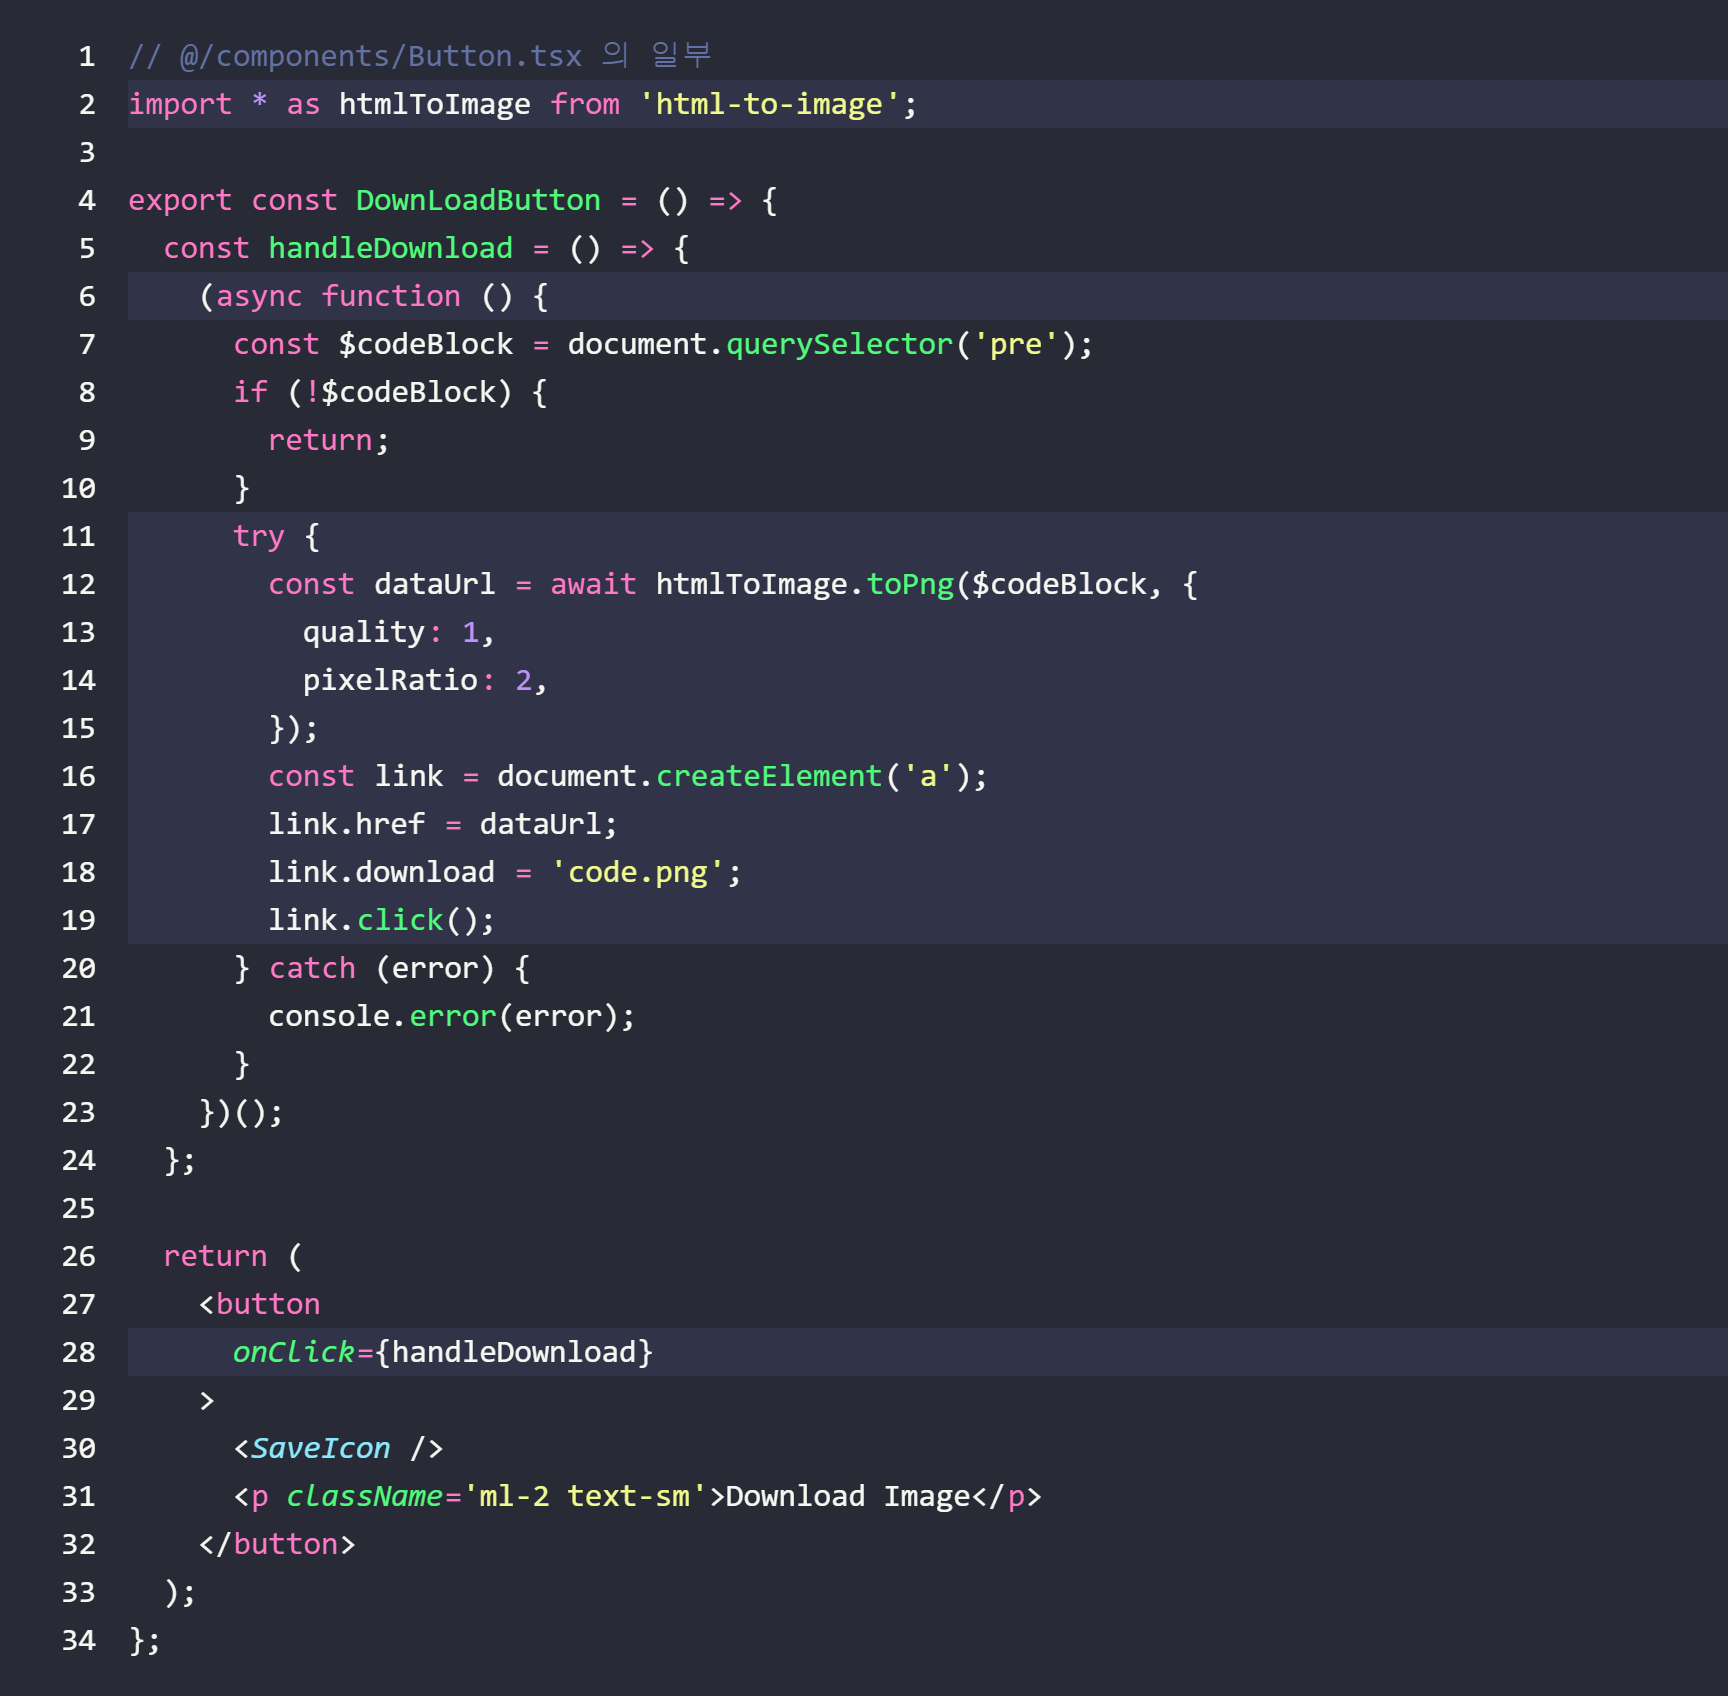Click line number 34
The image size is (1728, 1696).
[x=79, y=1640]
